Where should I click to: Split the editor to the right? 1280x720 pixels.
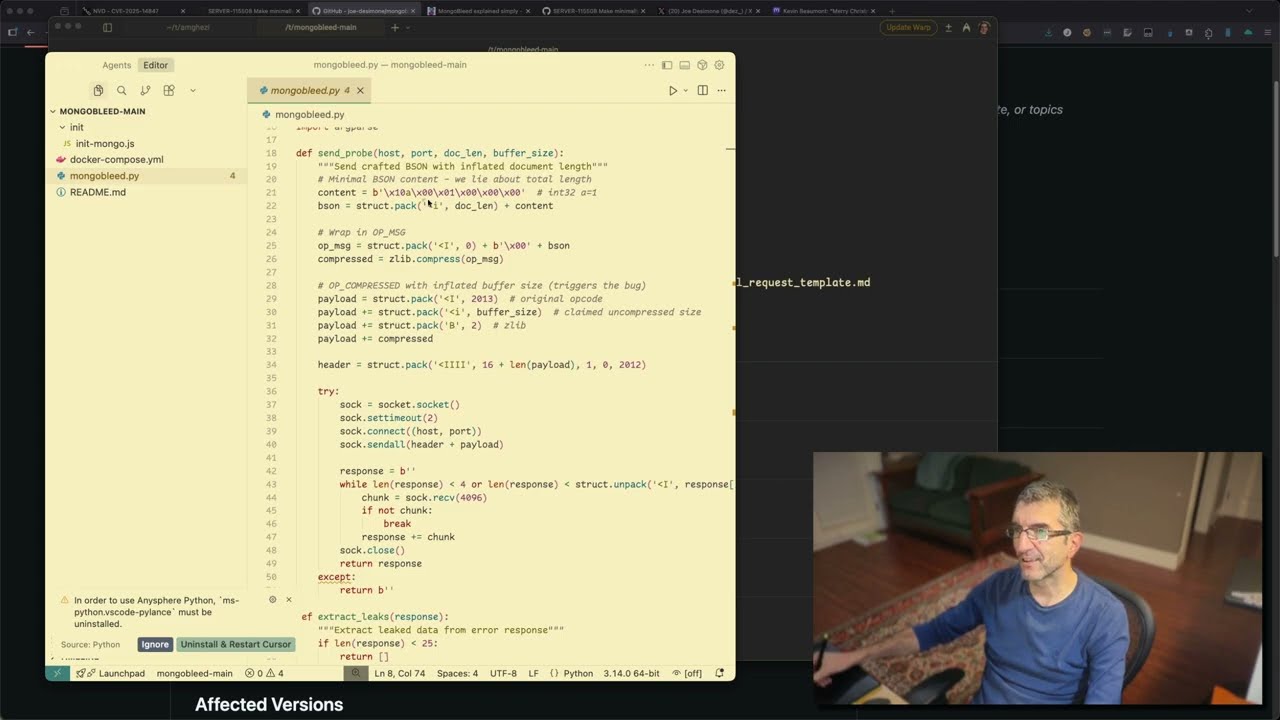tap(703, 90)
